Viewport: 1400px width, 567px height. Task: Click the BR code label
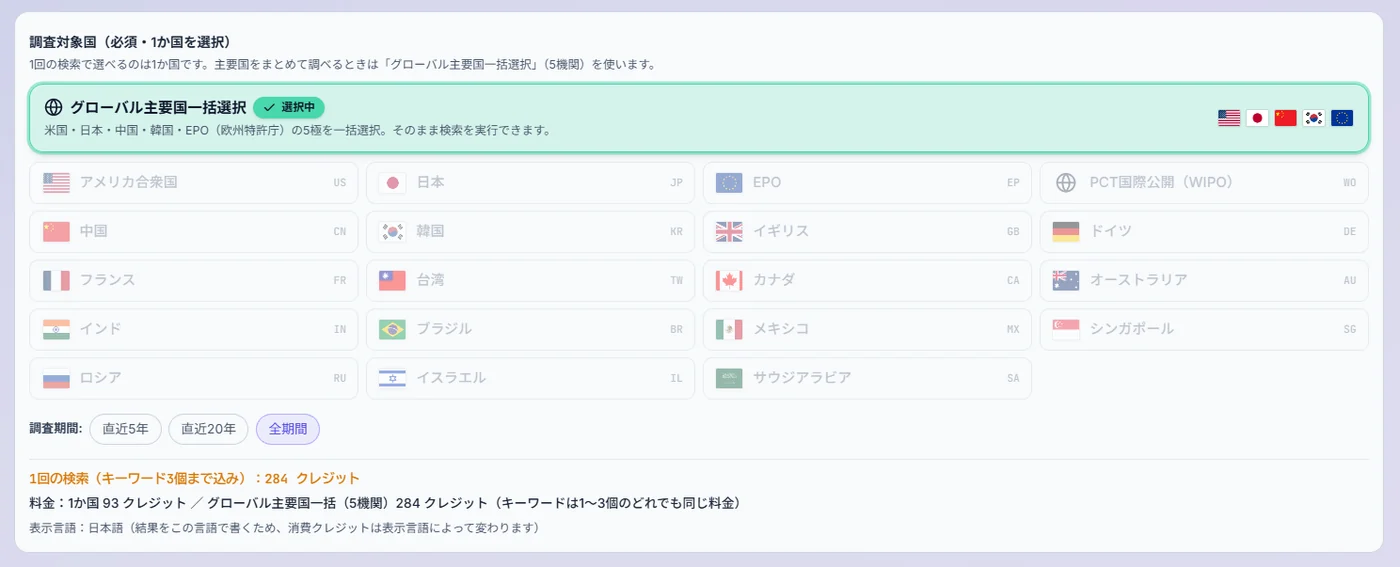[x=676, y=330]
